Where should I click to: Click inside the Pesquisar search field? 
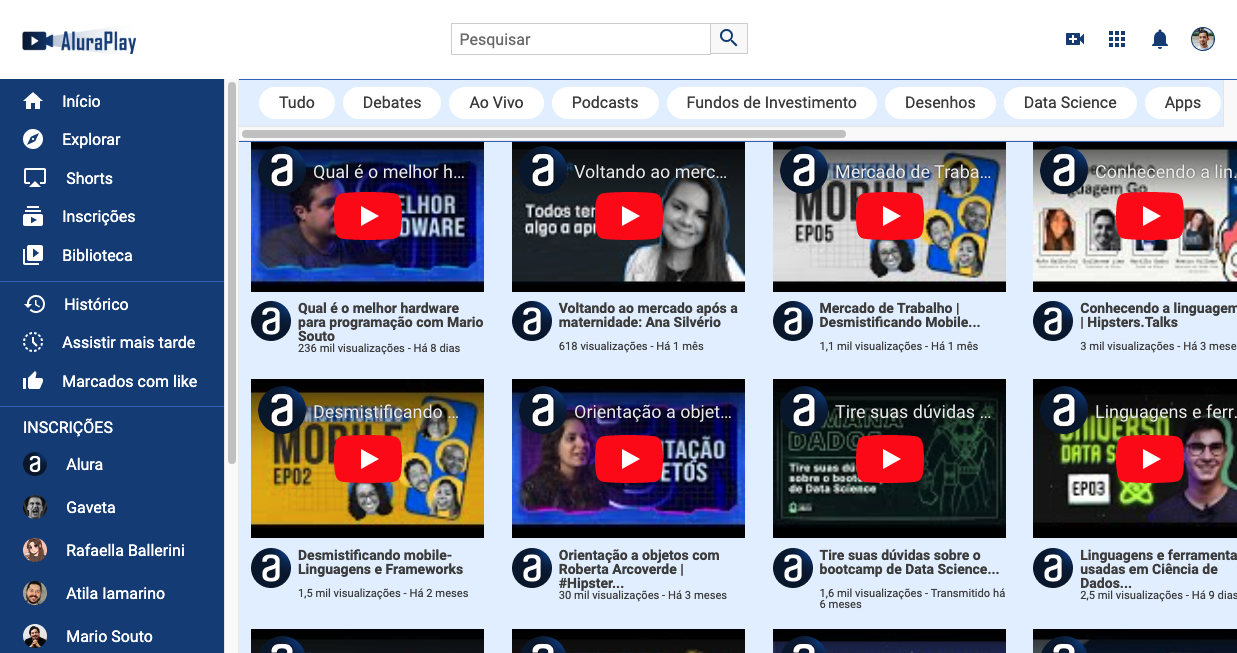tap(580, 39)
